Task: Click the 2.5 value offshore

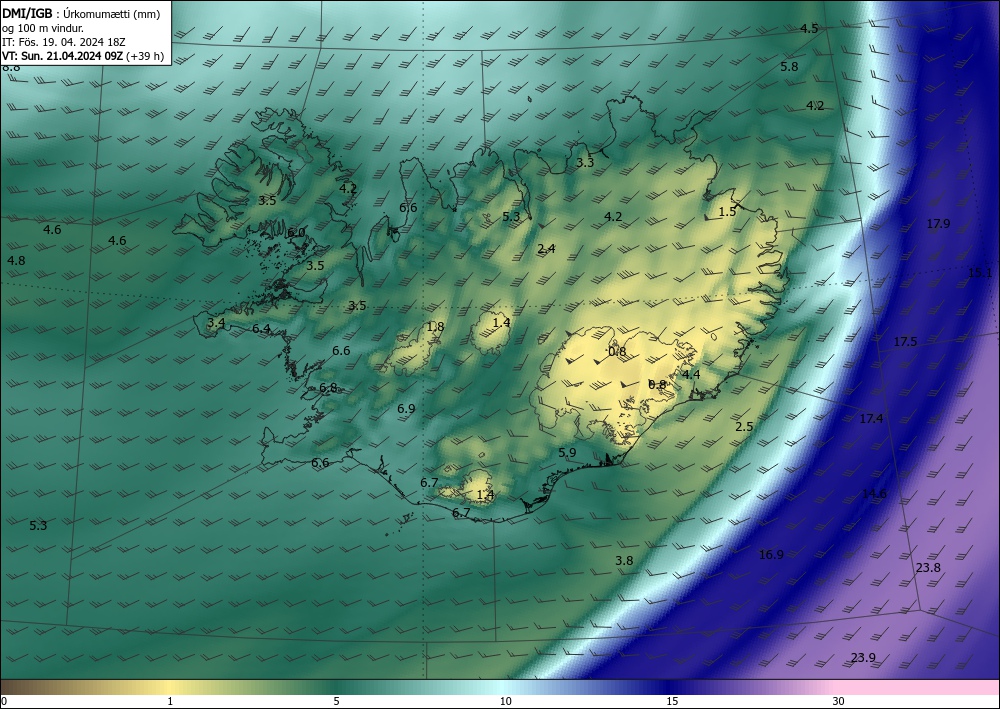Action: [x=745, y=427]
